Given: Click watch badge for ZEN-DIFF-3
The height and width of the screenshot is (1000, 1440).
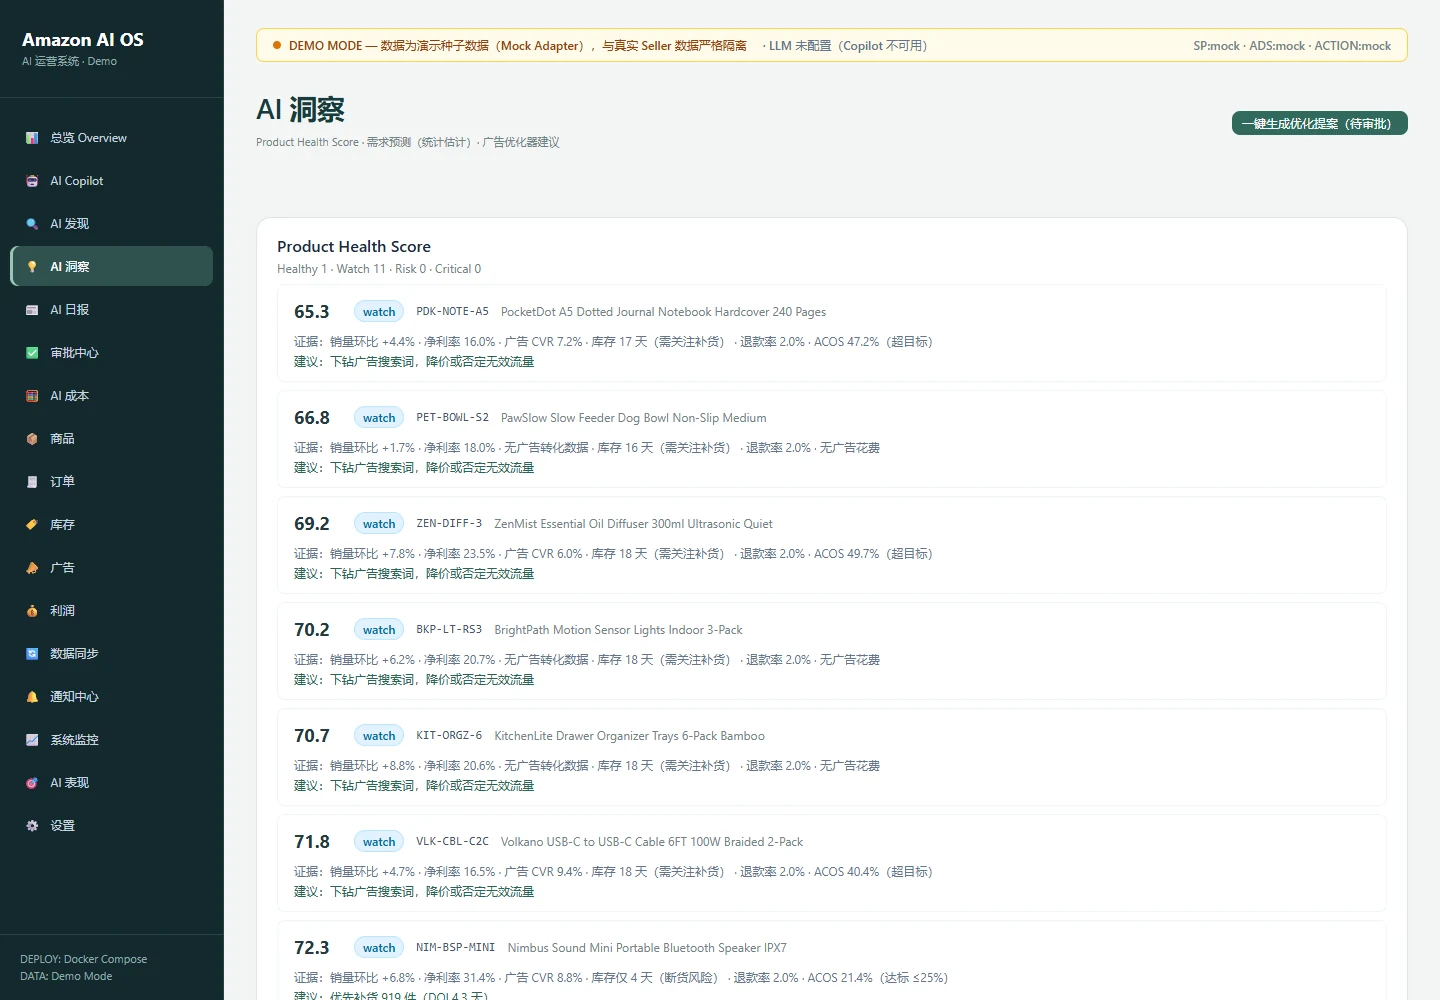Looking at the screenshot, I should pos(379,524).
